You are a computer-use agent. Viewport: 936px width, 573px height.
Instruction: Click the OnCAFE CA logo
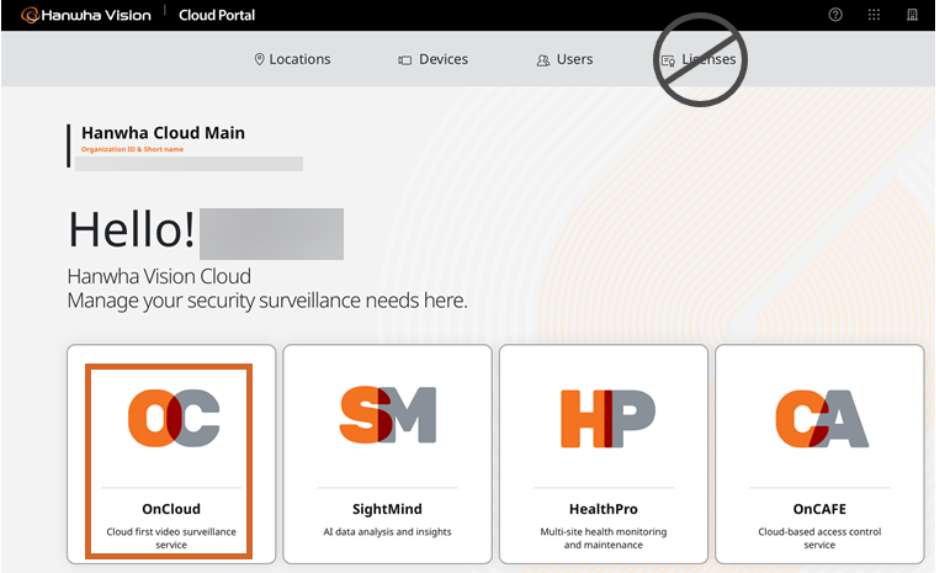pos(820,417)
